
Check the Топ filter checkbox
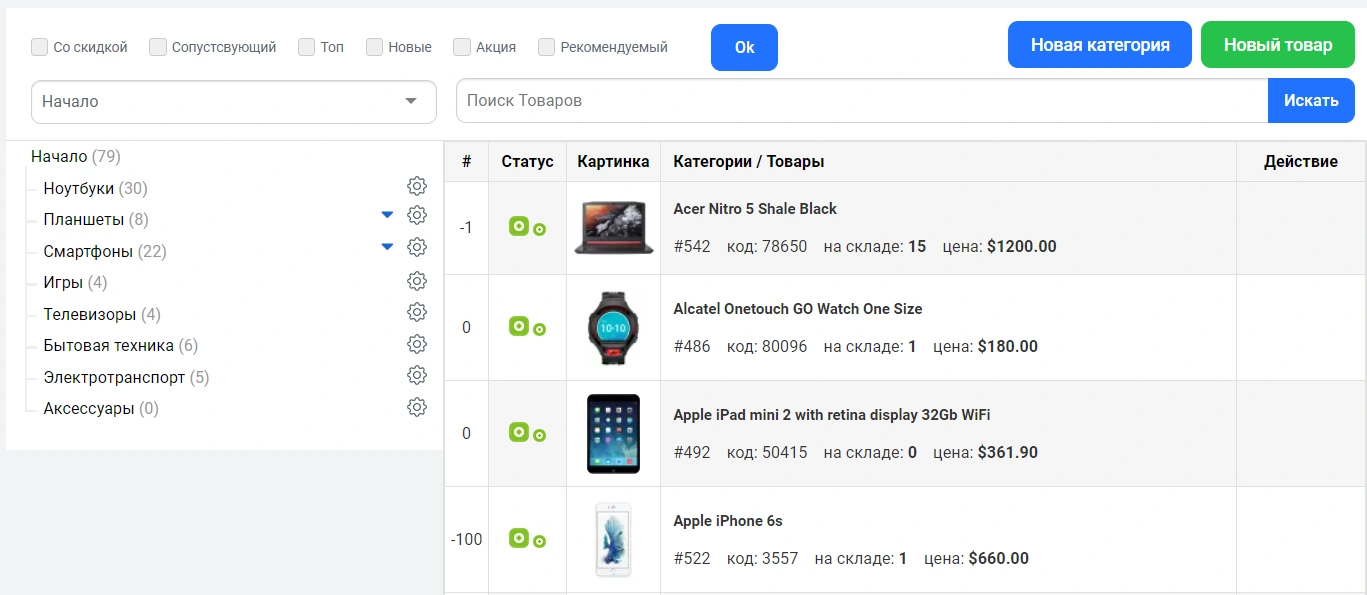coord(307,47)
